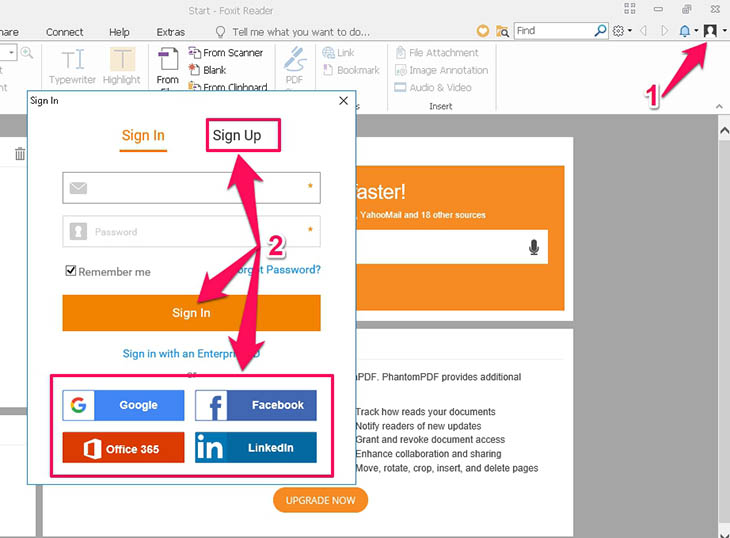730x538 pixels.
Task: Add a Bookmark
Action: [x=351, y=70]
